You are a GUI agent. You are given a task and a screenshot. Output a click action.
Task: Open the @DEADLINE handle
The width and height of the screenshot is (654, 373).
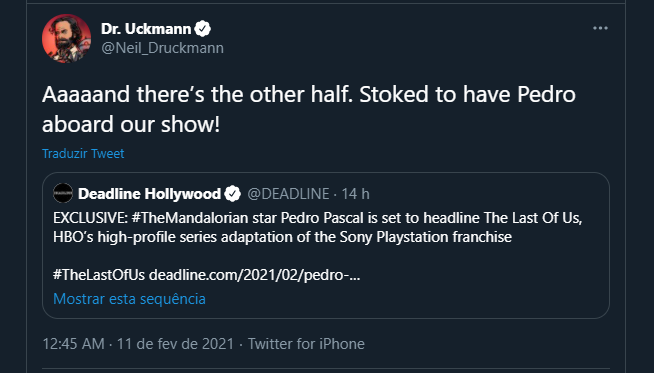point(288,194)
